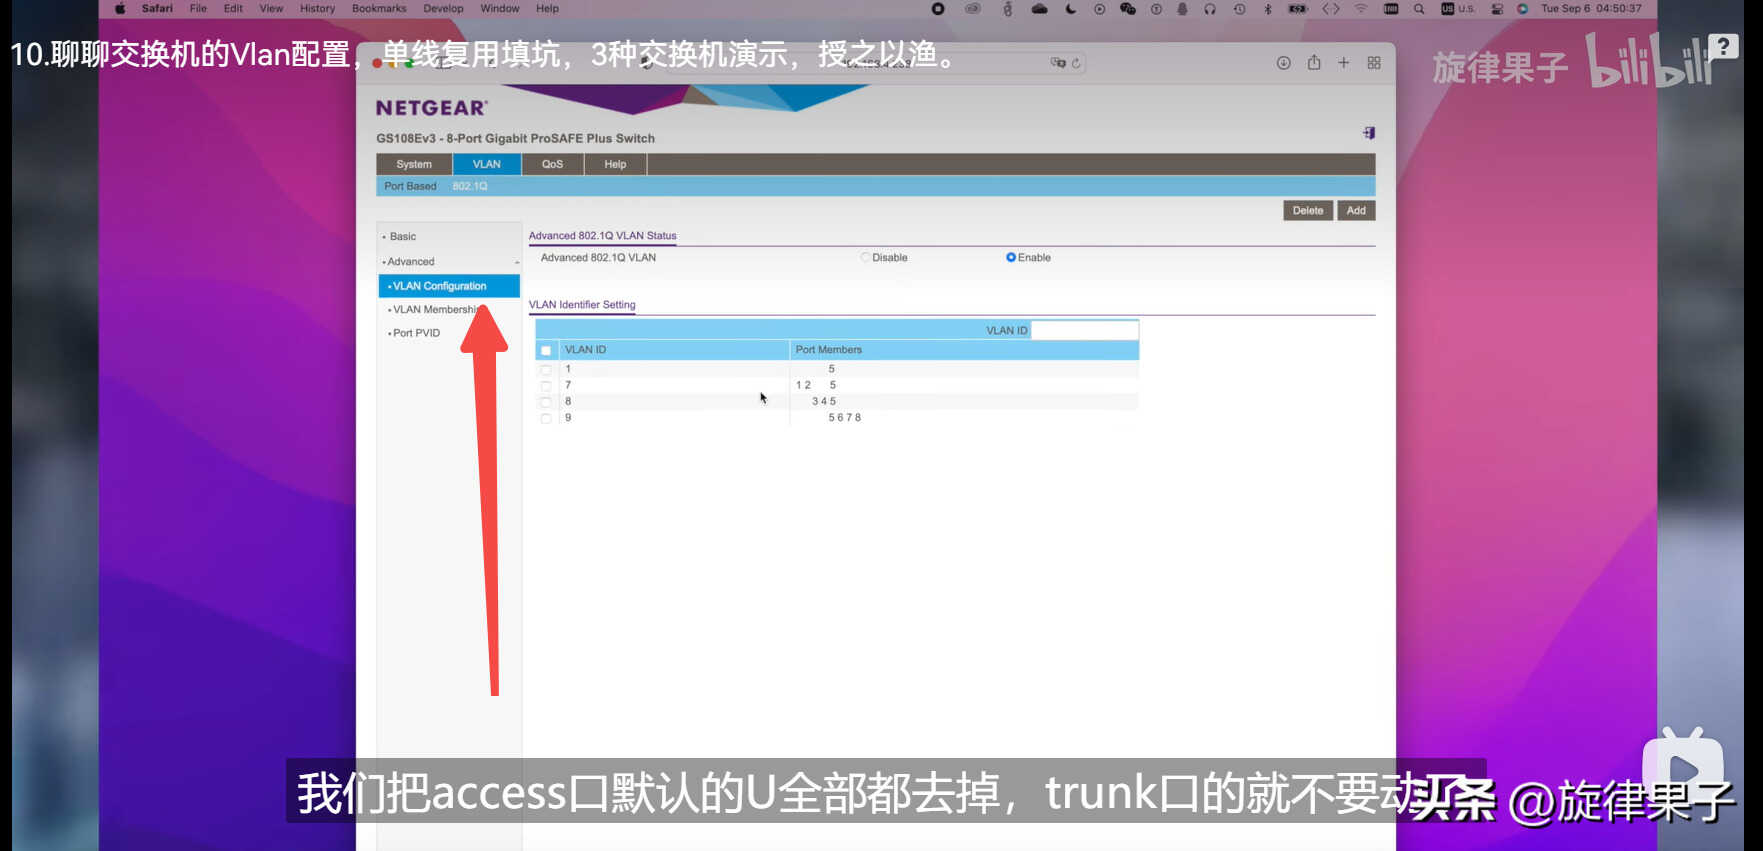Switch to the System tab

(x=414, y=164)
